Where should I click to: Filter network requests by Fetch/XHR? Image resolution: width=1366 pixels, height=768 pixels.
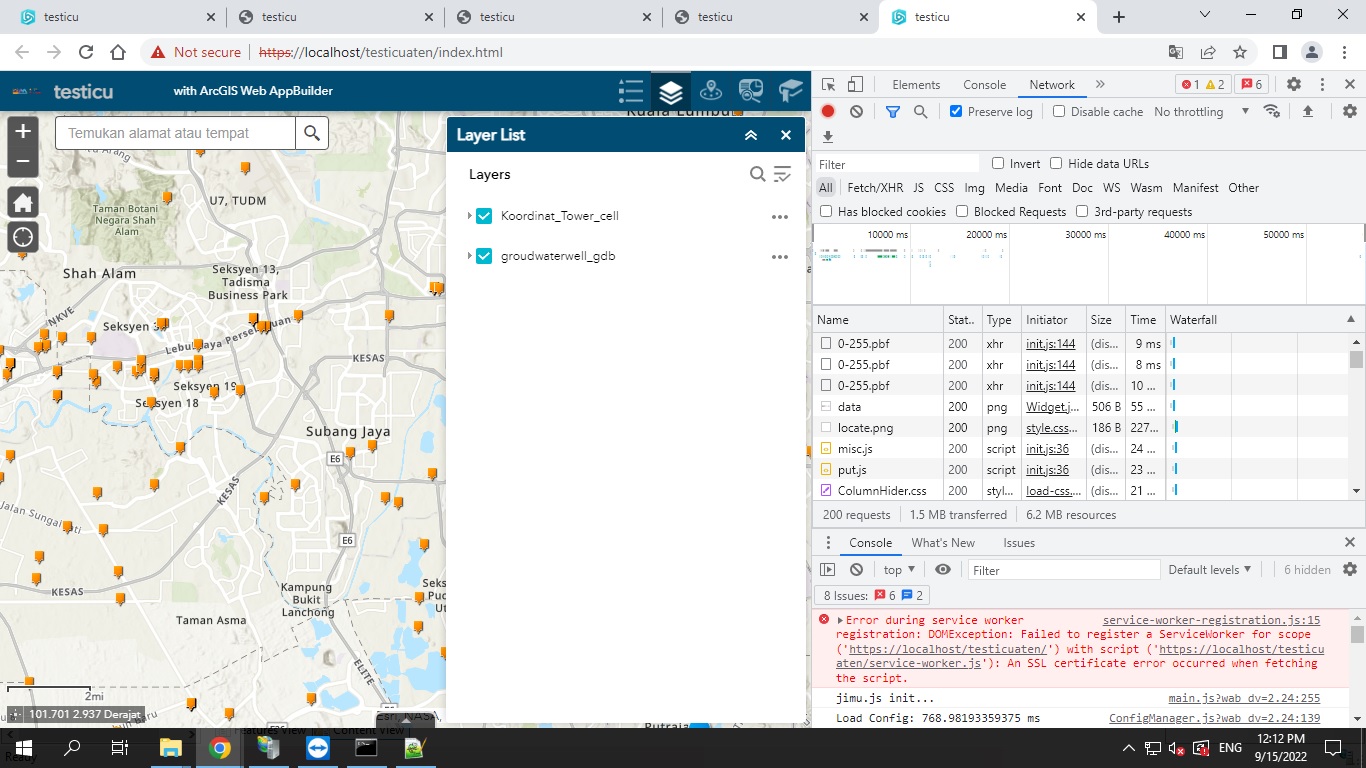coord(875,188)
